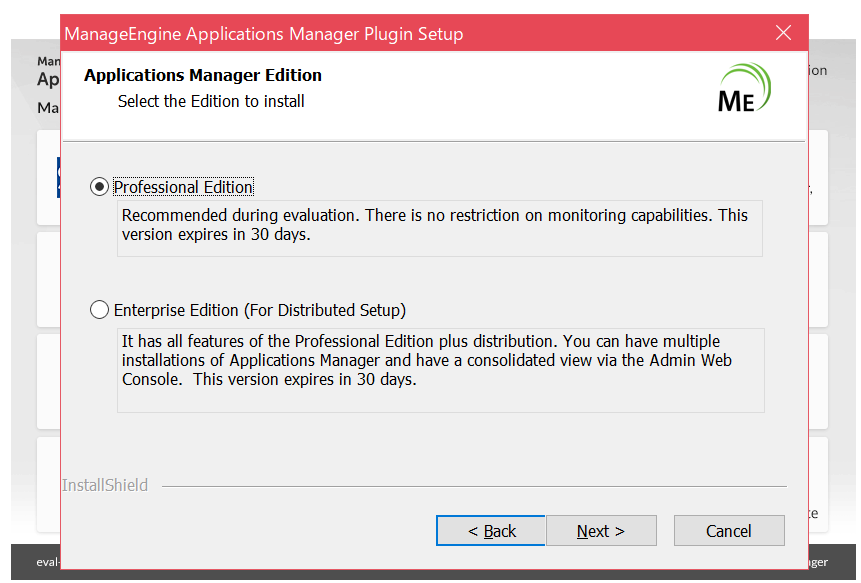Close the Plugin Setup dialog window
Screen dimensions: 861x583
pos(783,33)
